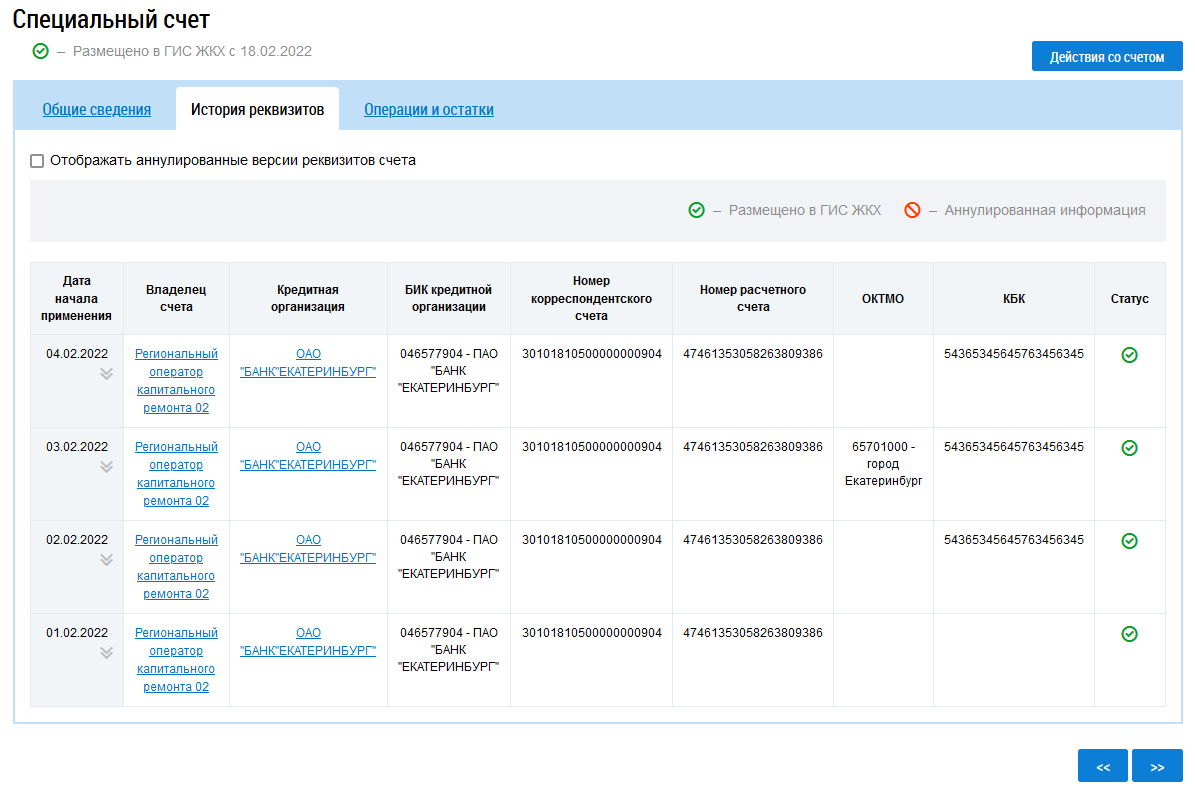Expand details for 01.02.2022 row
1195x795 pixels.
point(106,653)
